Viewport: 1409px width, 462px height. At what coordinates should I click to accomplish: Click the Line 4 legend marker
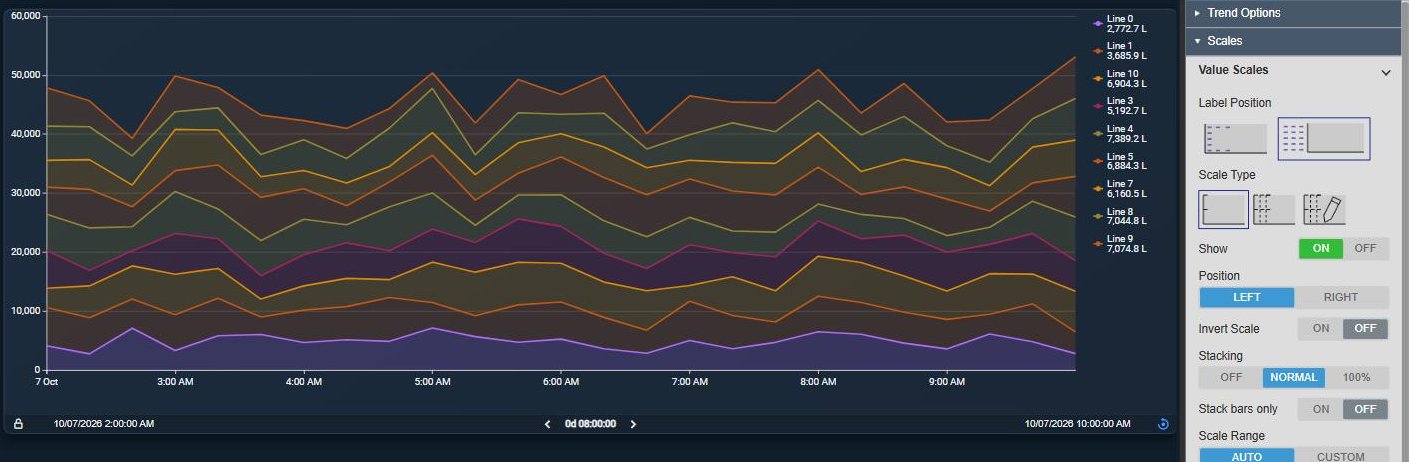click(1099, 133)
